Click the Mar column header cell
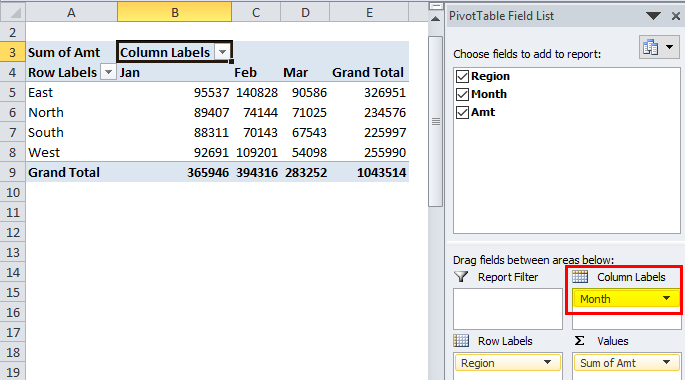The image size is (685, 380). [x=305, y=73]
